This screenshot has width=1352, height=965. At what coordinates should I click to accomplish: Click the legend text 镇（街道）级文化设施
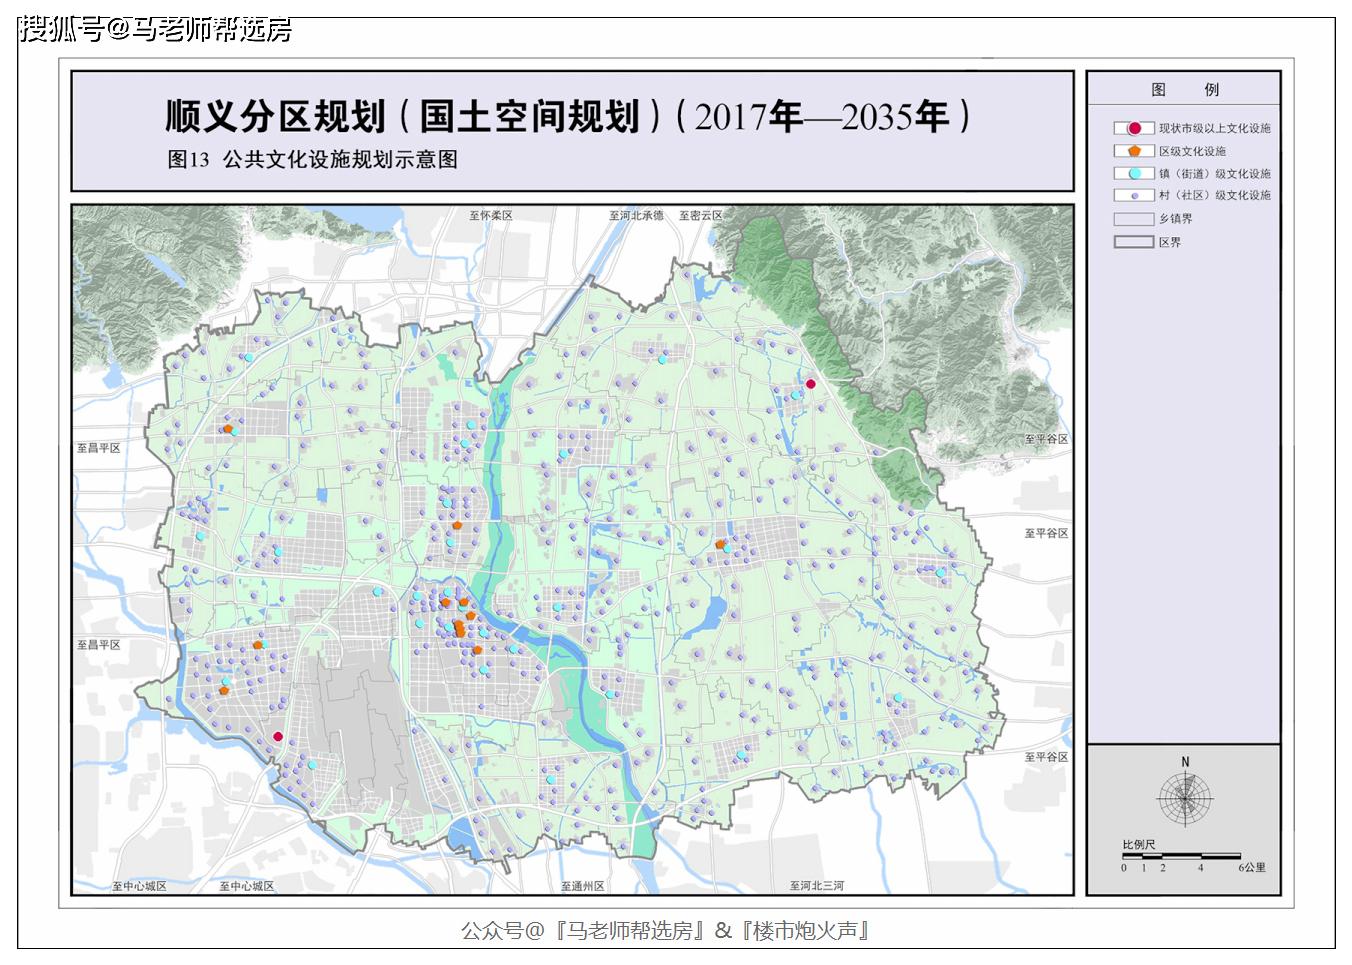point(1215,173)
